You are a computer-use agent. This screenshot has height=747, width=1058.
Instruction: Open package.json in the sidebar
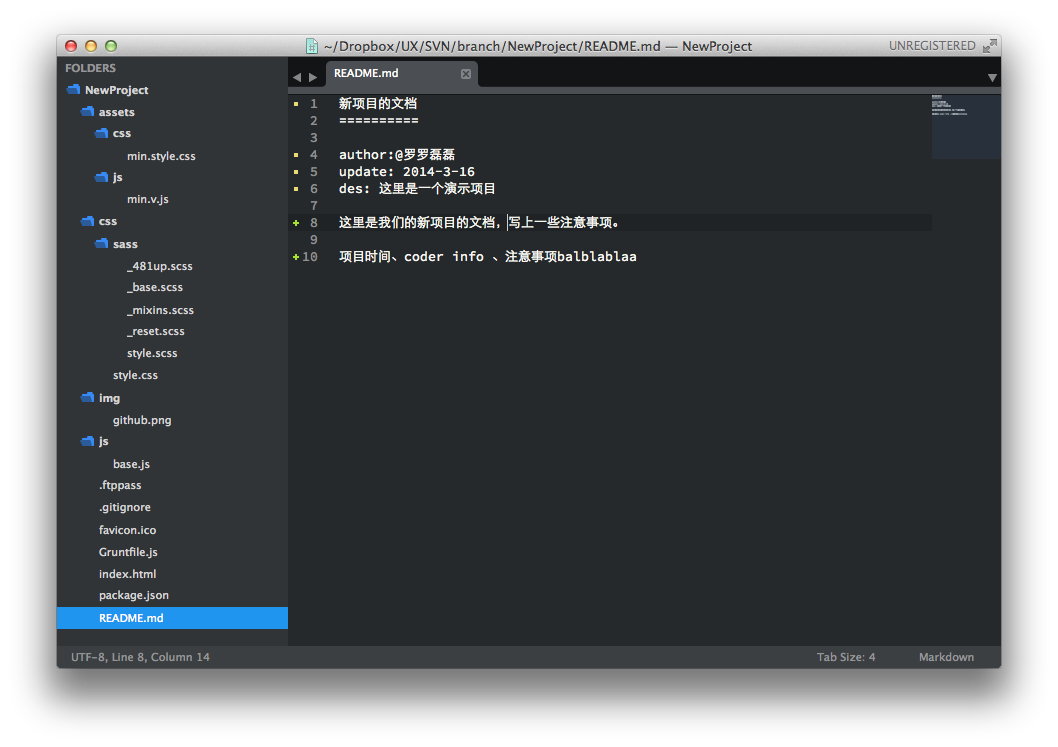[x=134, y=595]
